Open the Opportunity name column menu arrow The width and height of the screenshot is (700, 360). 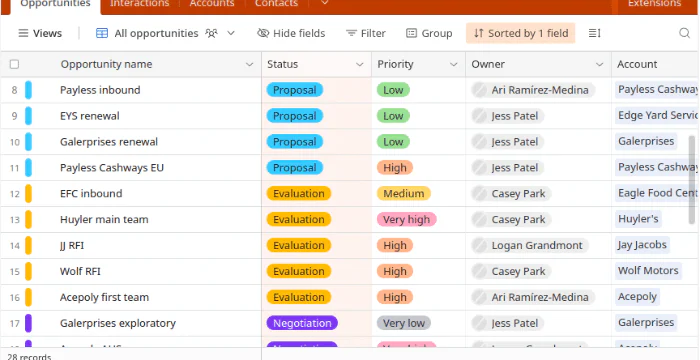(250, 65)
